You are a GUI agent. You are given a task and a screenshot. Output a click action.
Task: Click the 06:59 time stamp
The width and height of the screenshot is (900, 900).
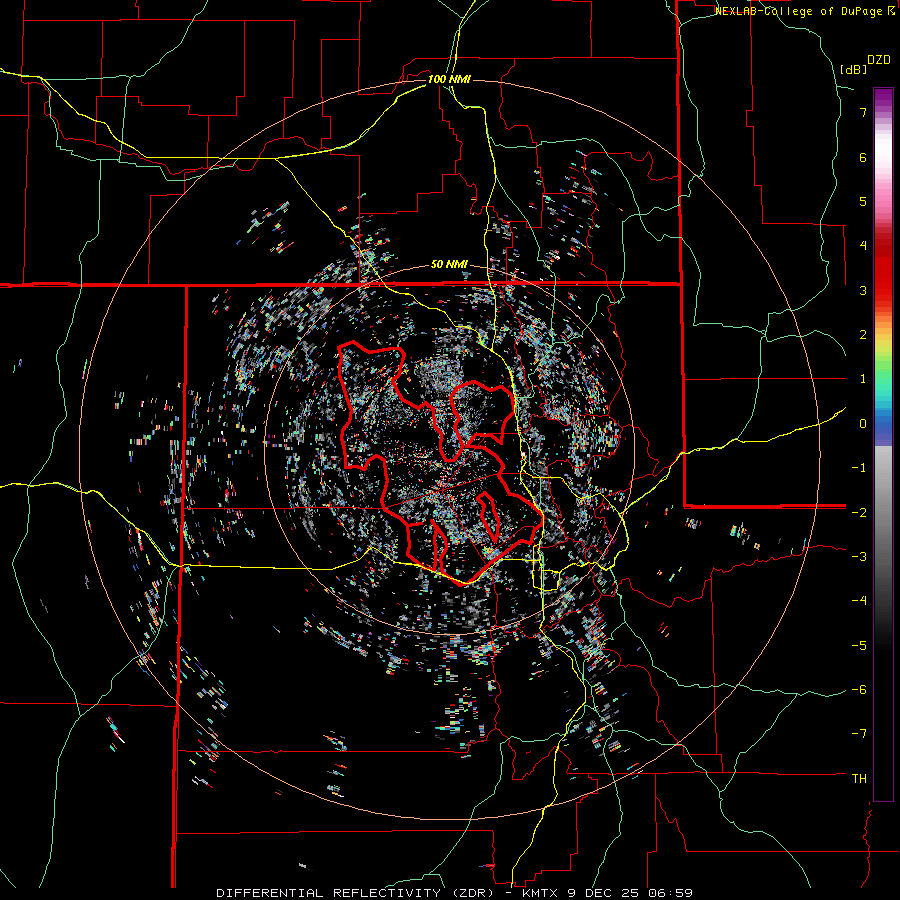[x=673, y=893]
